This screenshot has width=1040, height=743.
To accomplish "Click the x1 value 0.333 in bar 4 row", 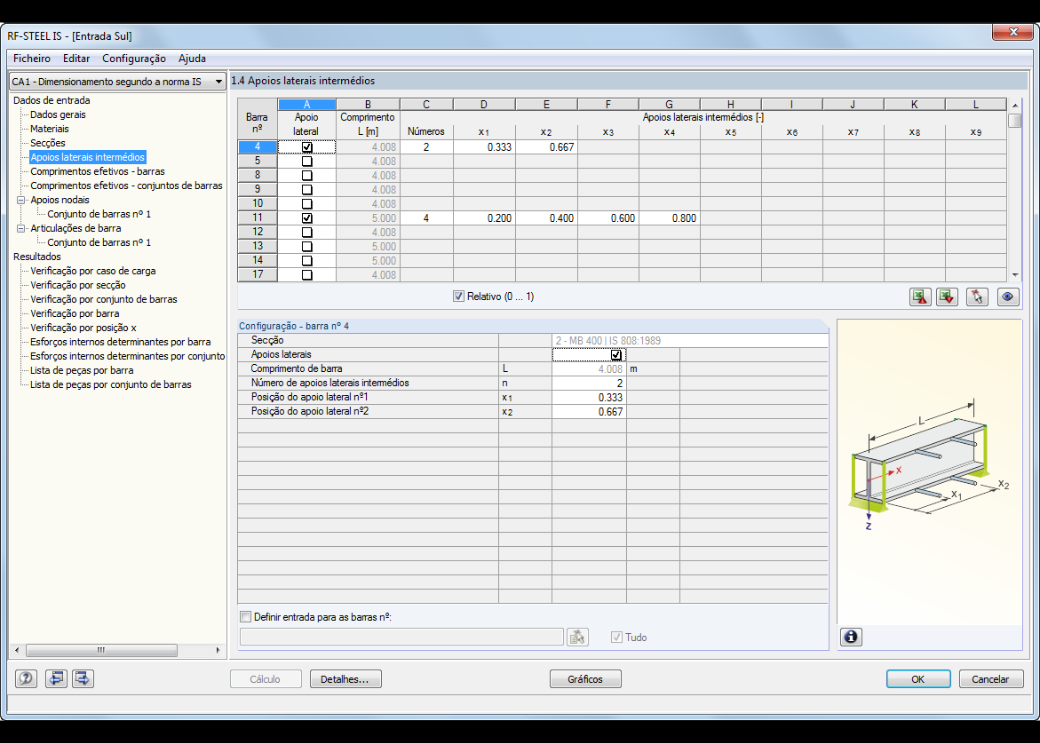I will 484,147.
